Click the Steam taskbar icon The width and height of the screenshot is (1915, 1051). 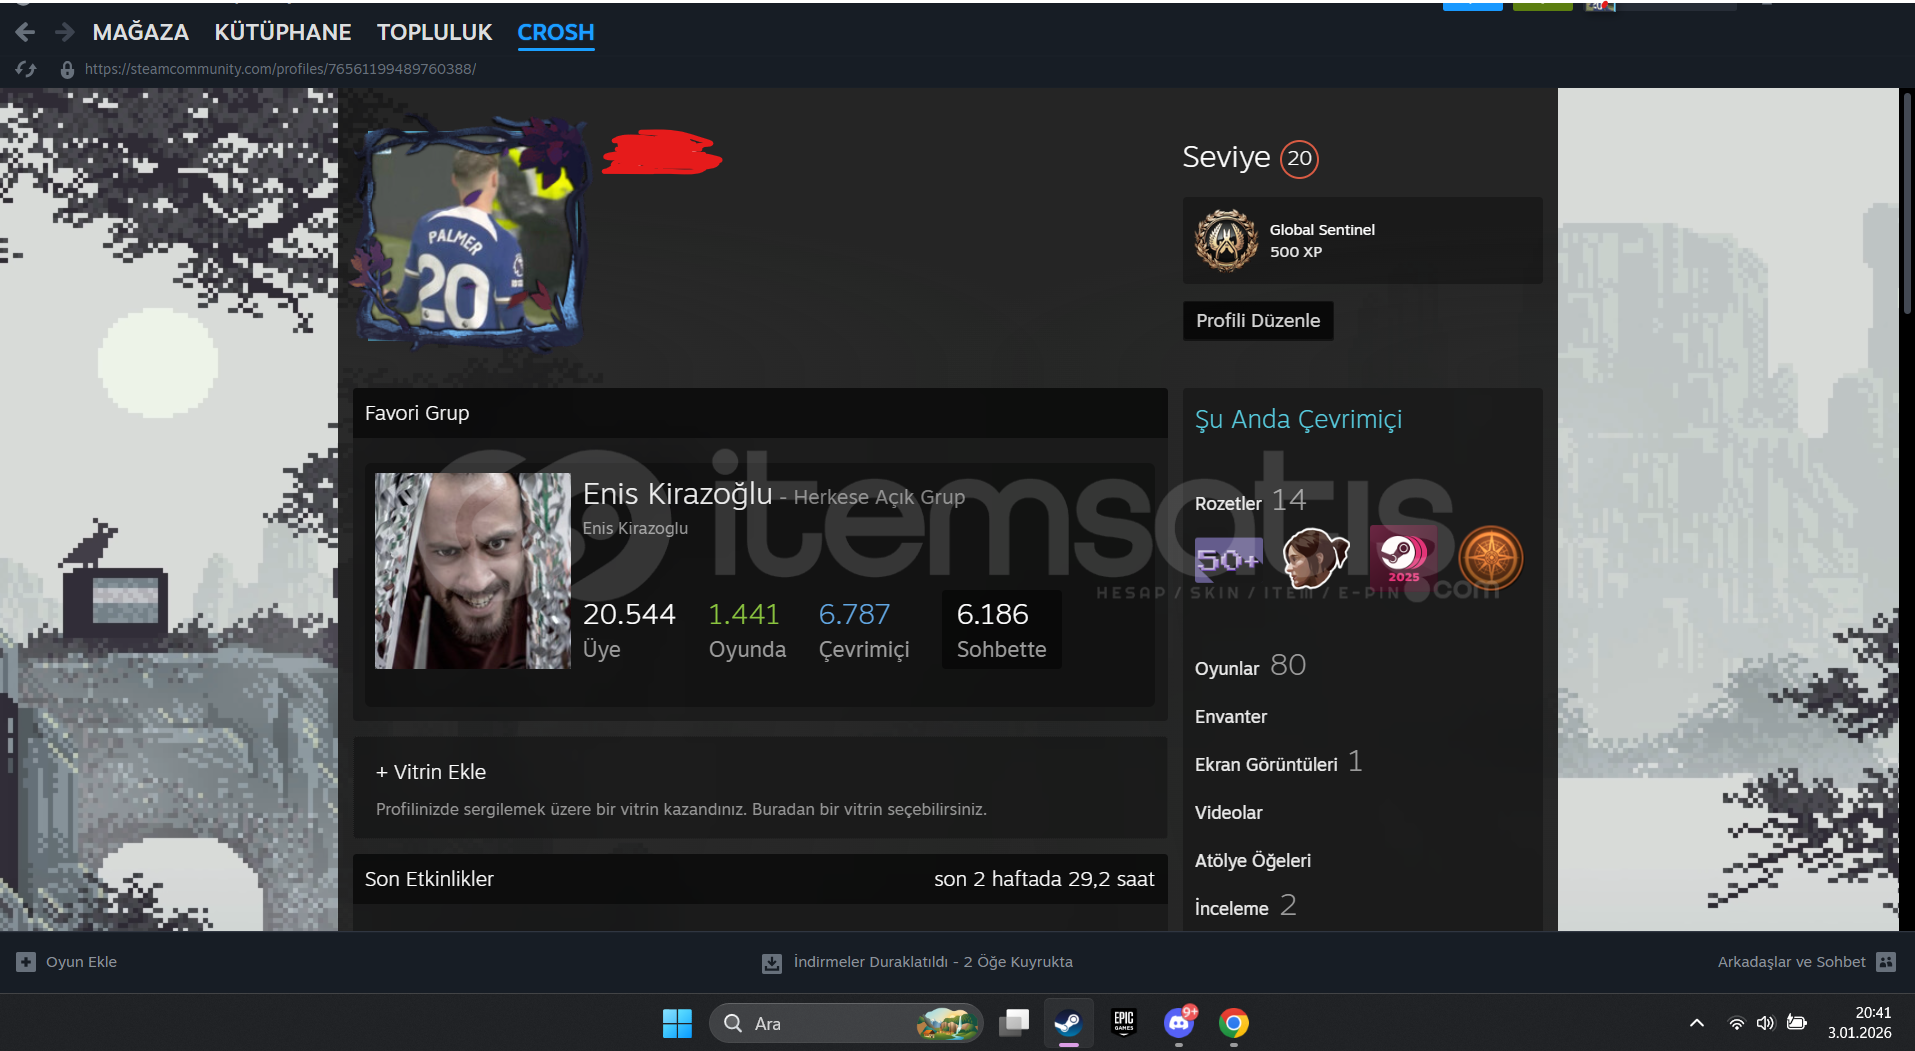tap(1068, 1023)
